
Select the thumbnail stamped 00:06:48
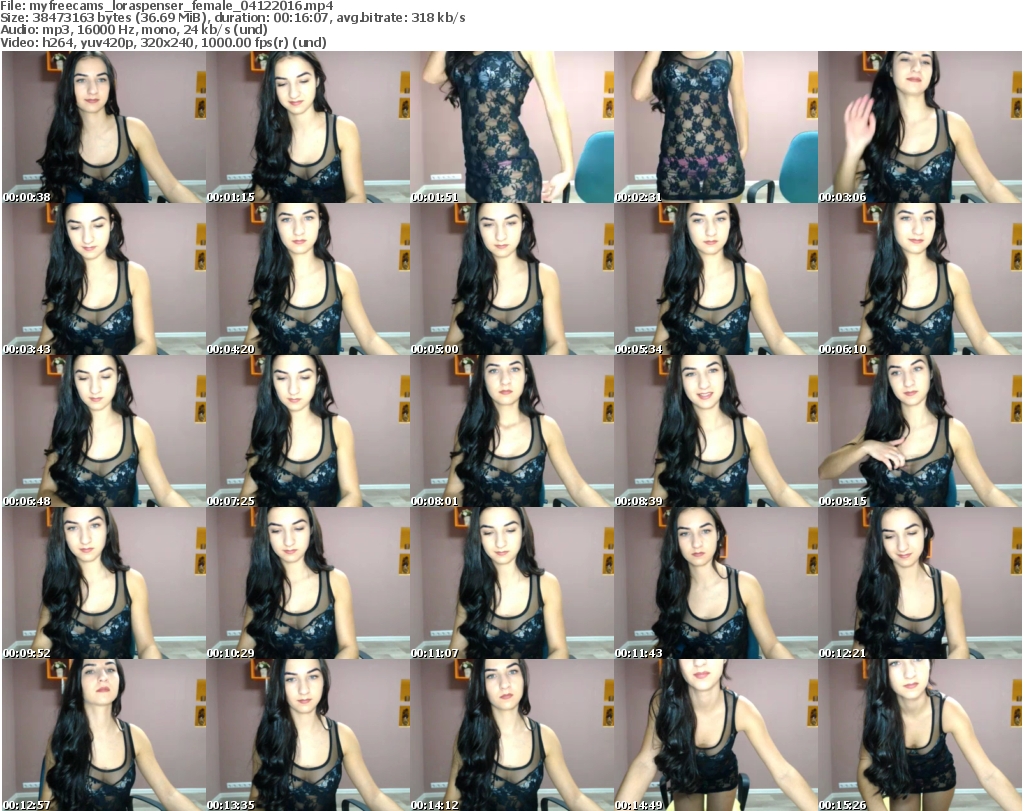tap(103, 431)
